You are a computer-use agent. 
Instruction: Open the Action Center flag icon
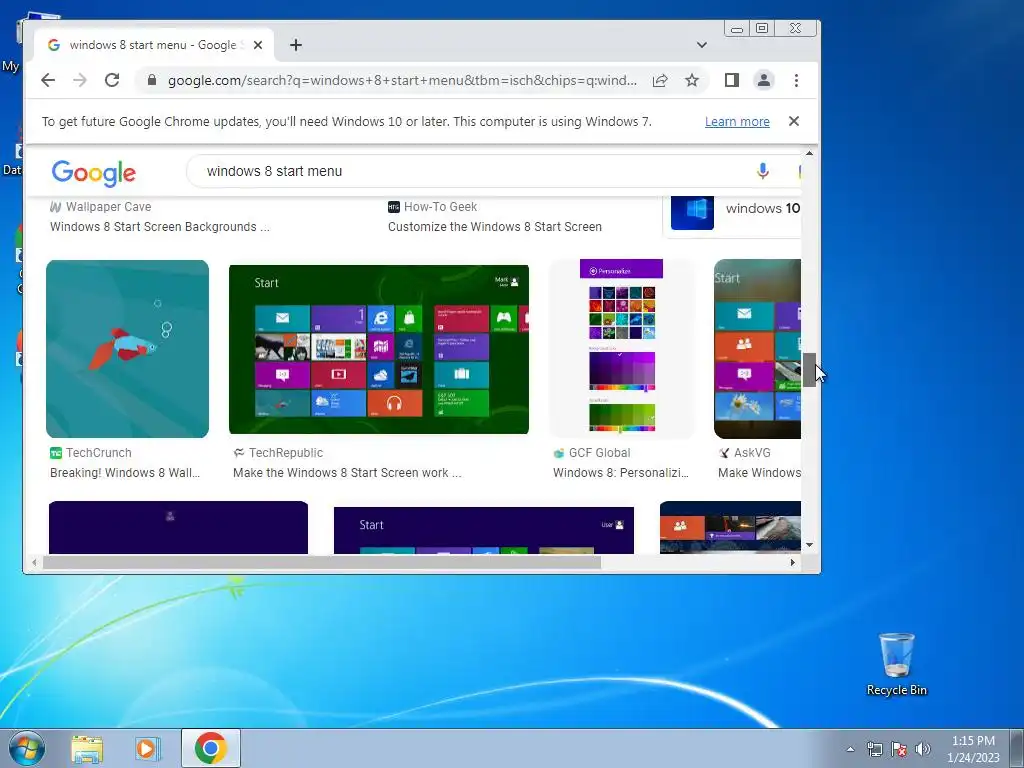click(899, 749)
